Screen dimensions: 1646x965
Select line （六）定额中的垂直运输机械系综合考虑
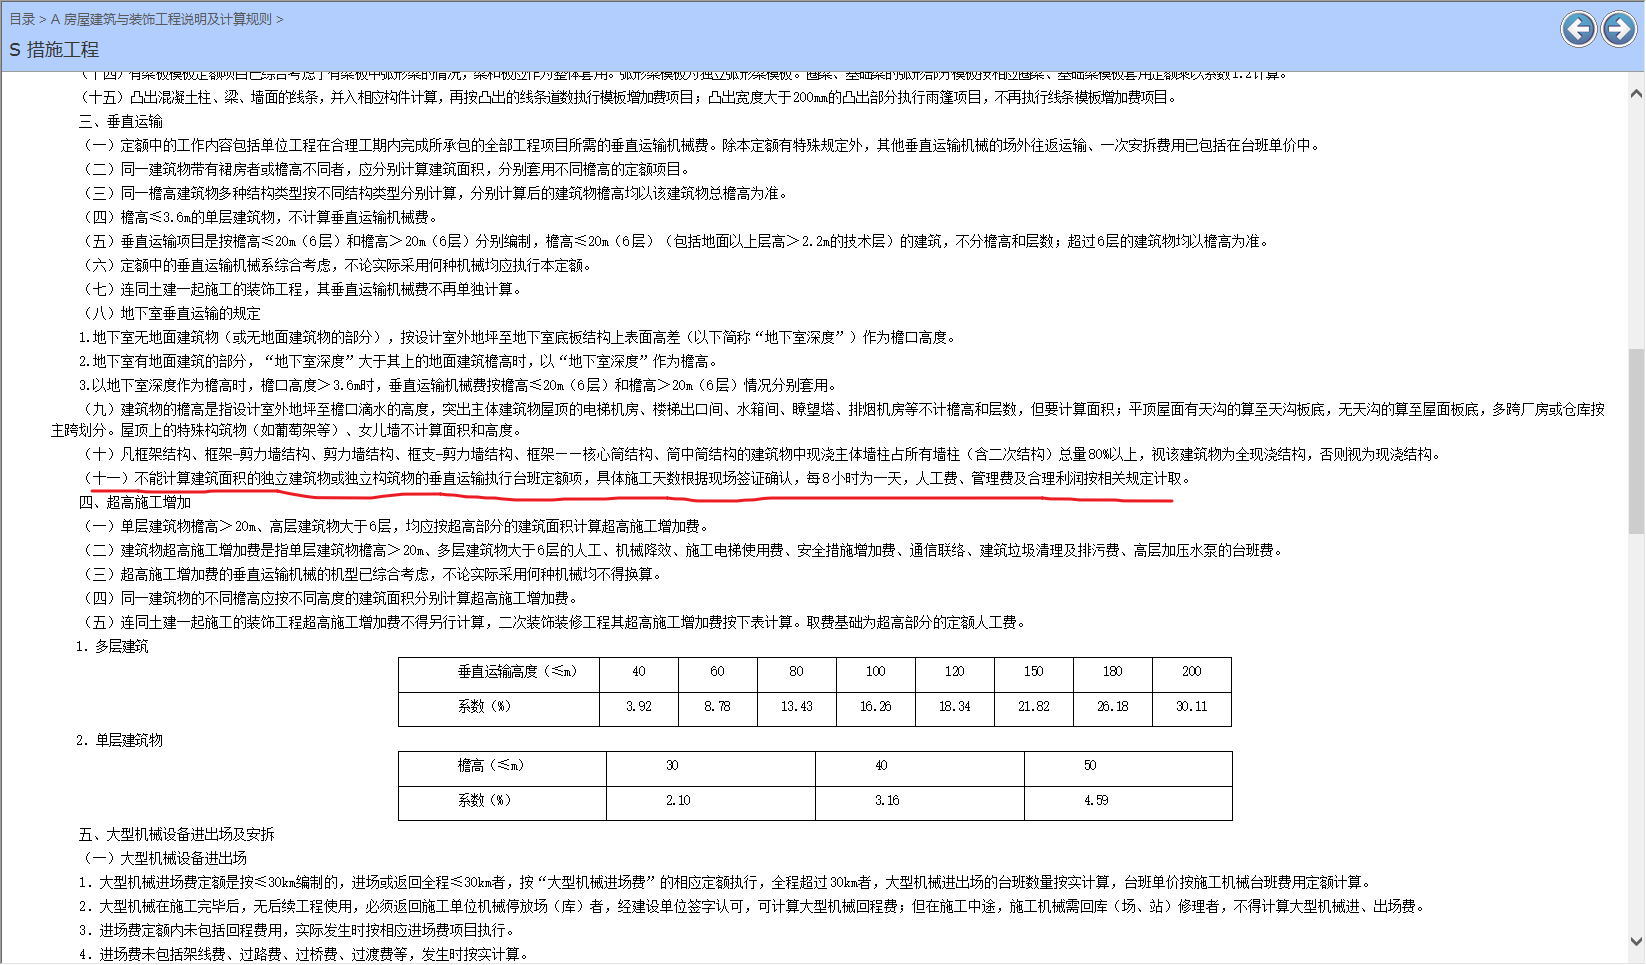tap(337, 265)
